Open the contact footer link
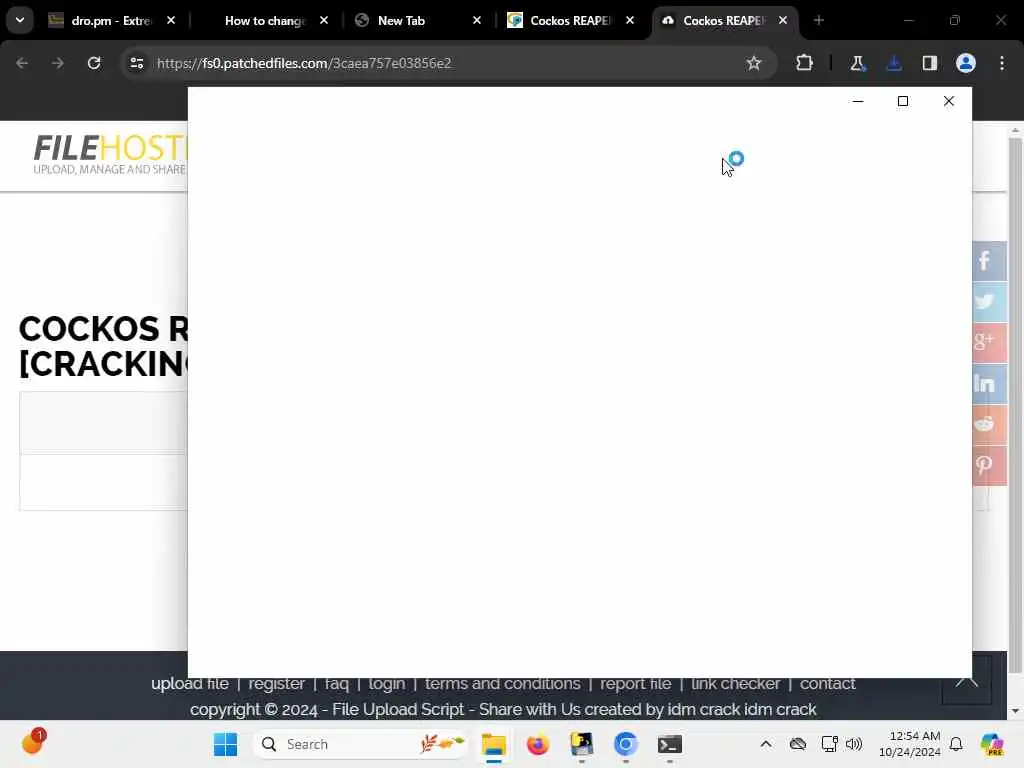This screenshot has height=768, width=1024. (827, 684)
